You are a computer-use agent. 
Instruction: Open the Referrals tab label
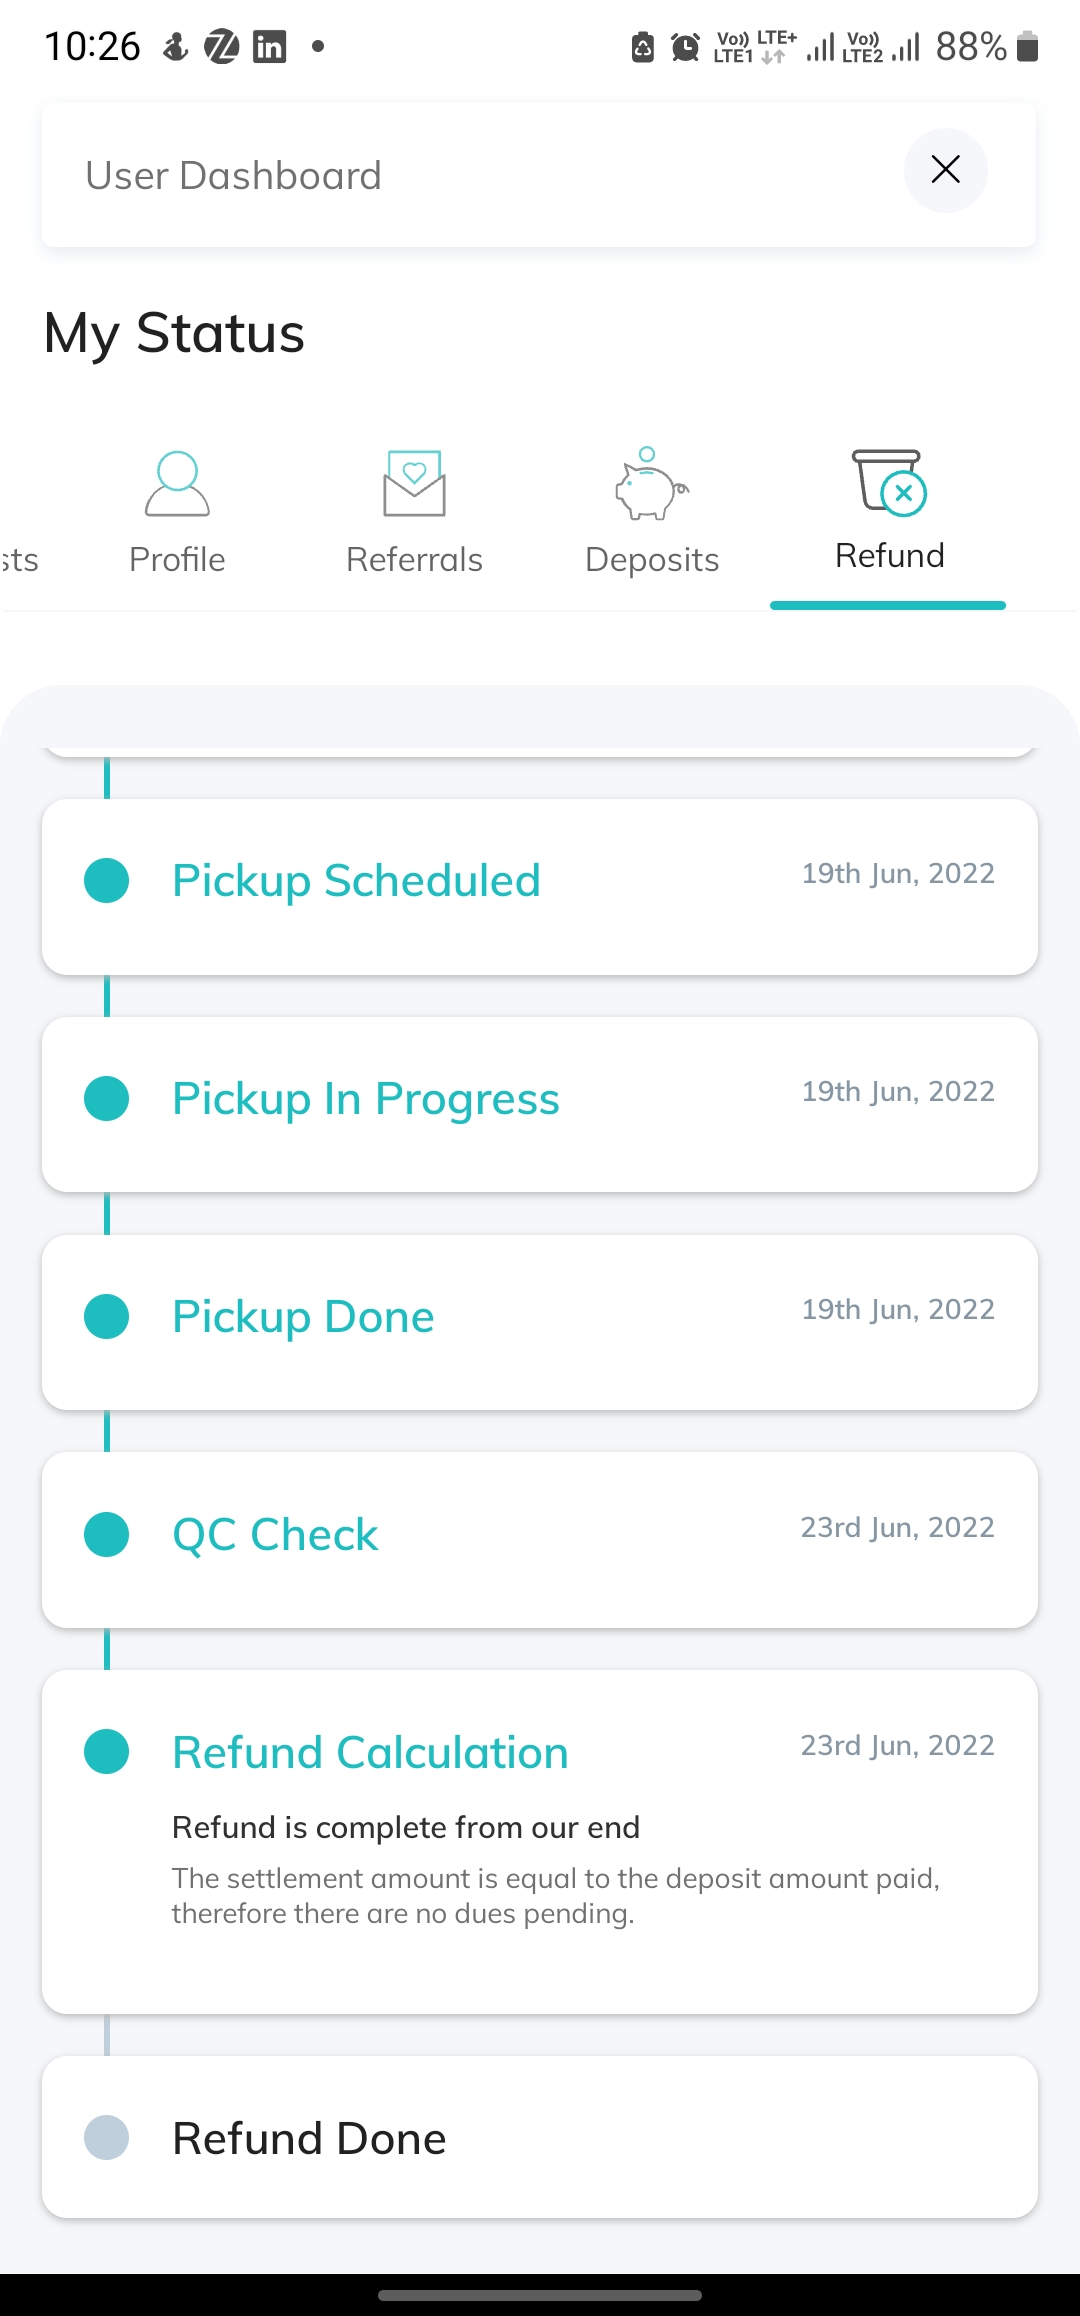coord(414,560)
